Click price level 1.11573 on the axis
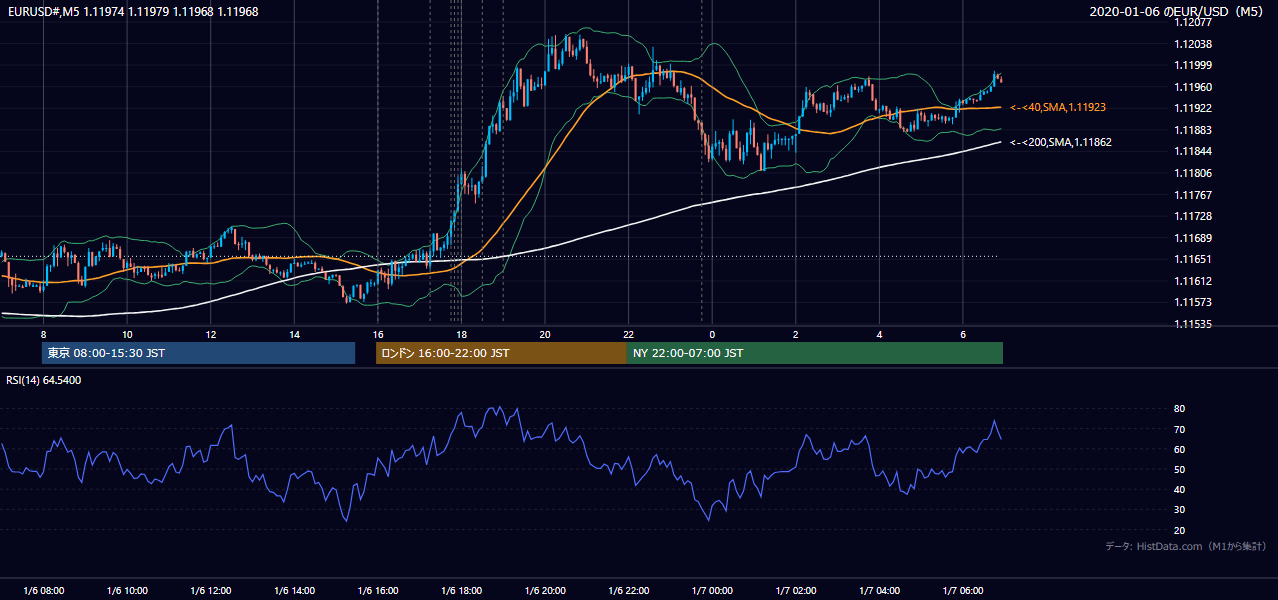Image resolution: width=1278 pixels, height=600 pixels. pos(1193,302)
